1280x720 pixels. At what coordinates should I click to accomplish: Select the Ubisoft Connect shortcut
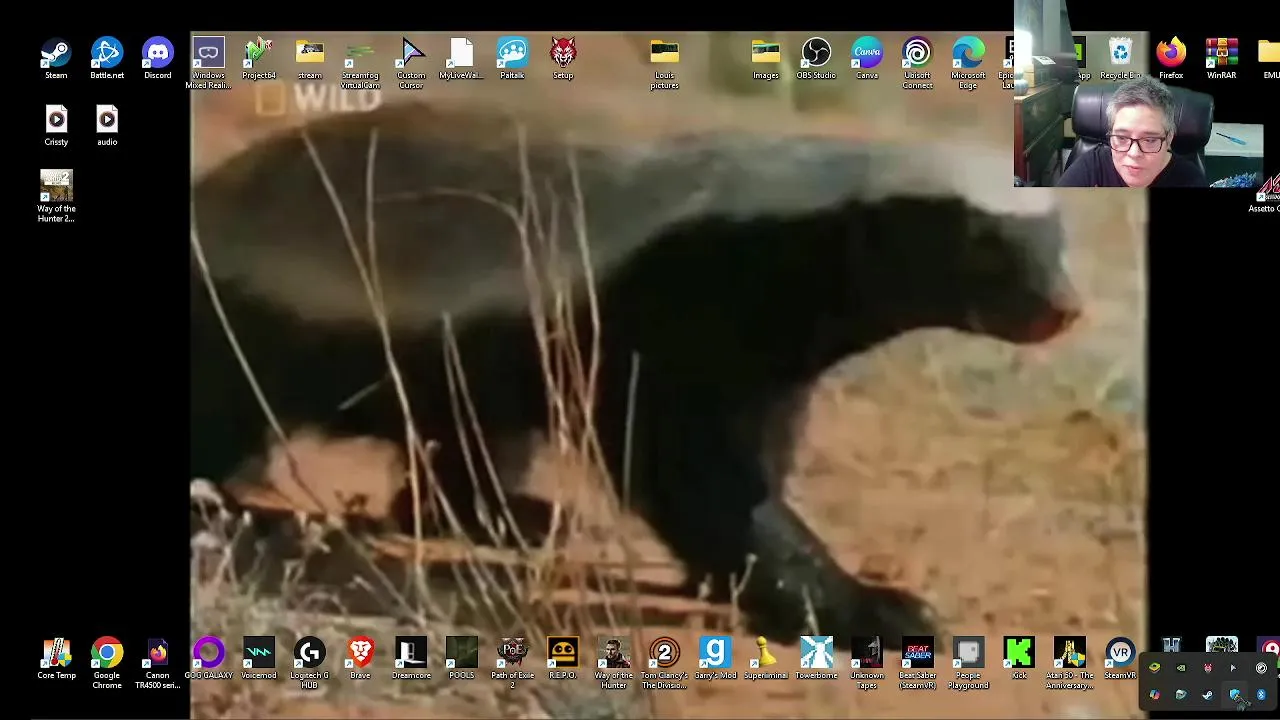tap(917, 62)
